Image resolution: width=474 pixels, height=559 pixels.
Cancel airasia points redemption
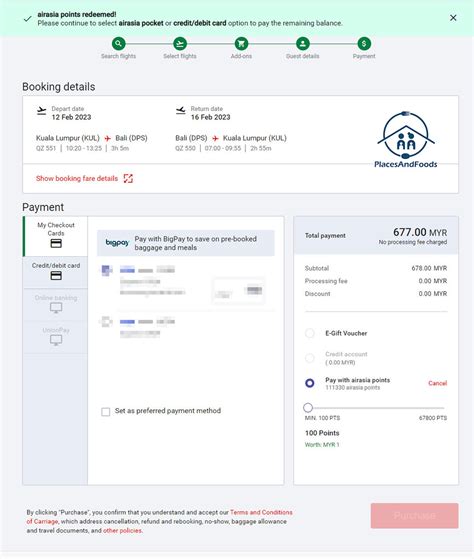tap(437, 383)
